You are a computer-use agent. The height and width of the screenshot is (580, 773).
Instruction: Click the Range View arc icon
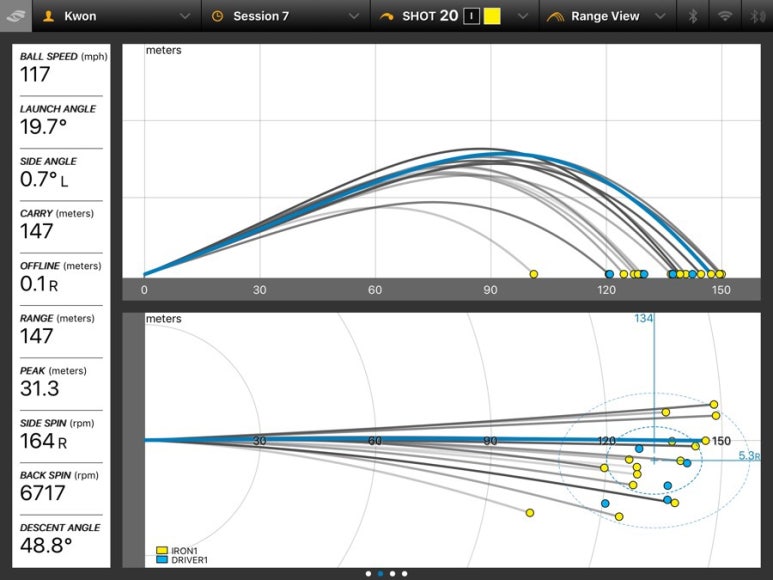click(556, 17)
